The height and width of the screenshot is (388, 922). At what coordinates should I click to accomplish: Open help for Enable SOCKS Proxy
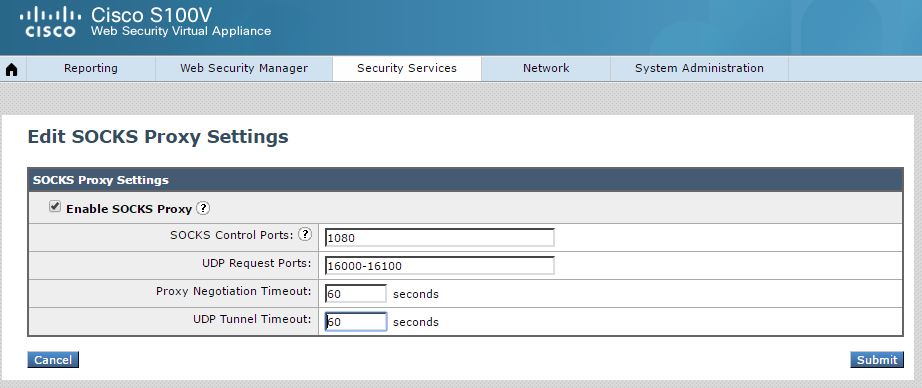tap(203, 208)
